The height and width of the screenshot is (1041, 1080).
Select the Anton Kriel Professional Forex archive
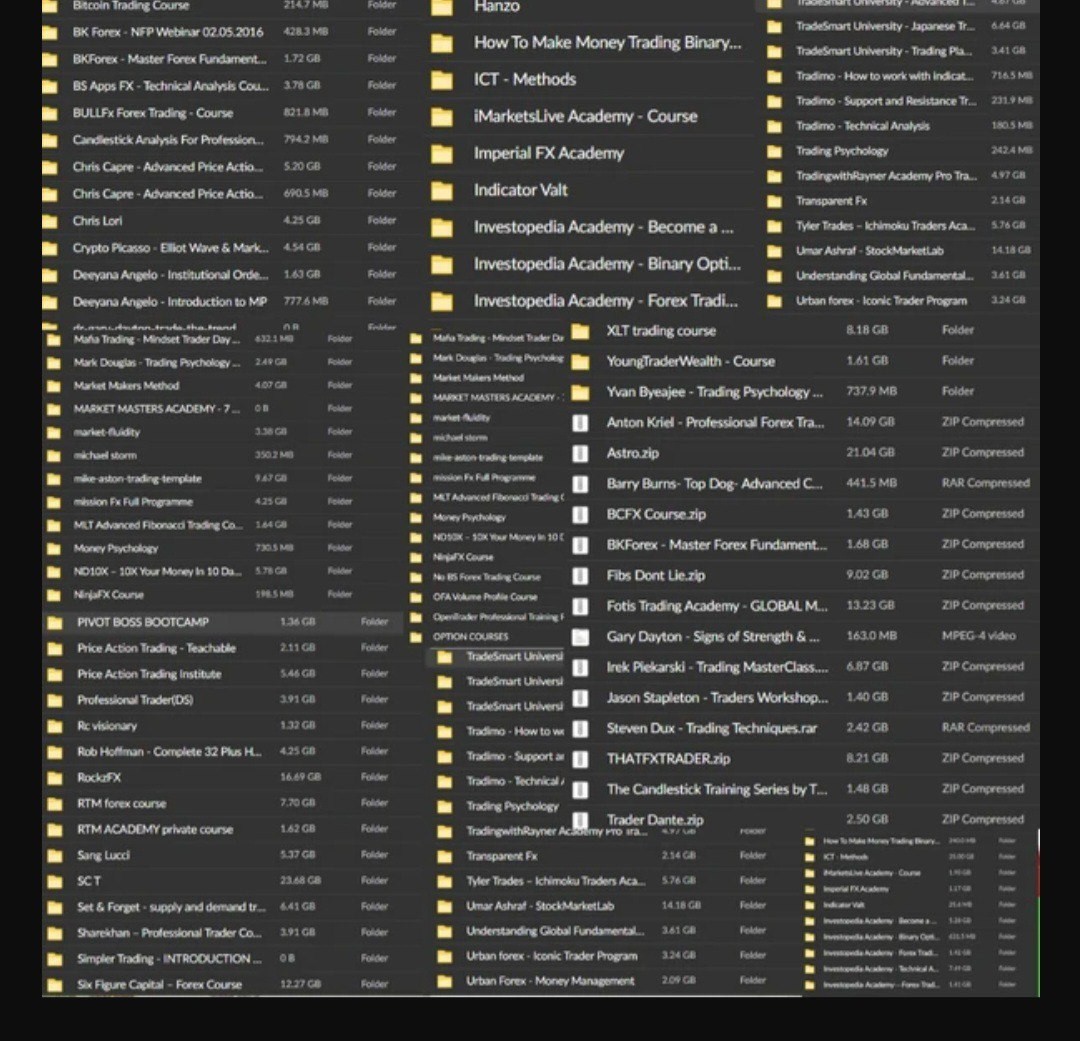point(714,423)
